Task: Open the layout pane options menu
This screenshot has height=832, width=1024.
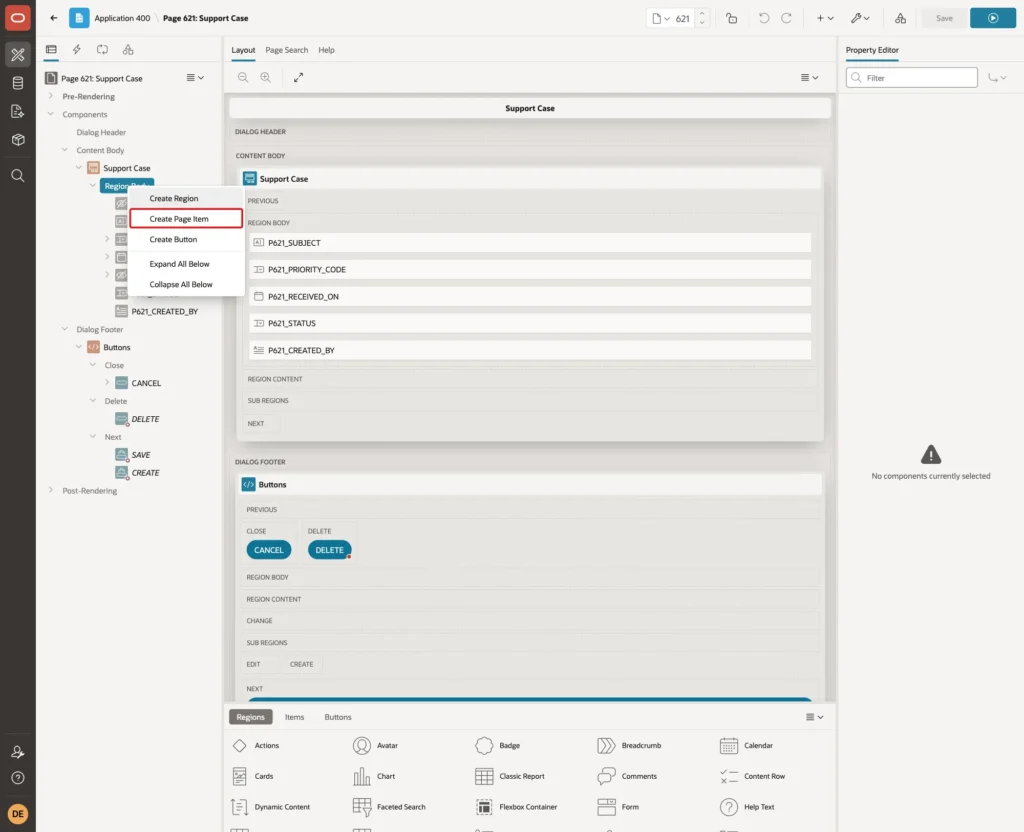Action: click(x=810, y=77)
